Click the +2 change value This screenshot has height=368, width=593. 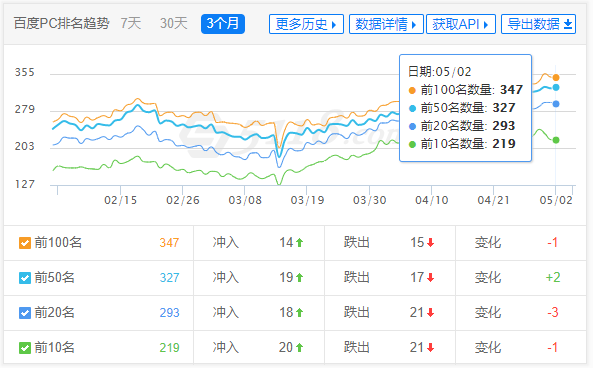pos(553,278)
